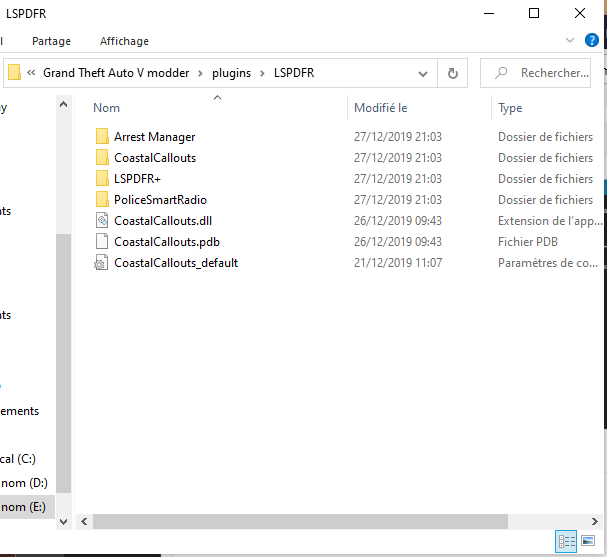The height and width of the screenshot is (557, 607).
Task: Click the CoastalCallouts folder icon
Action: [102, 158]
